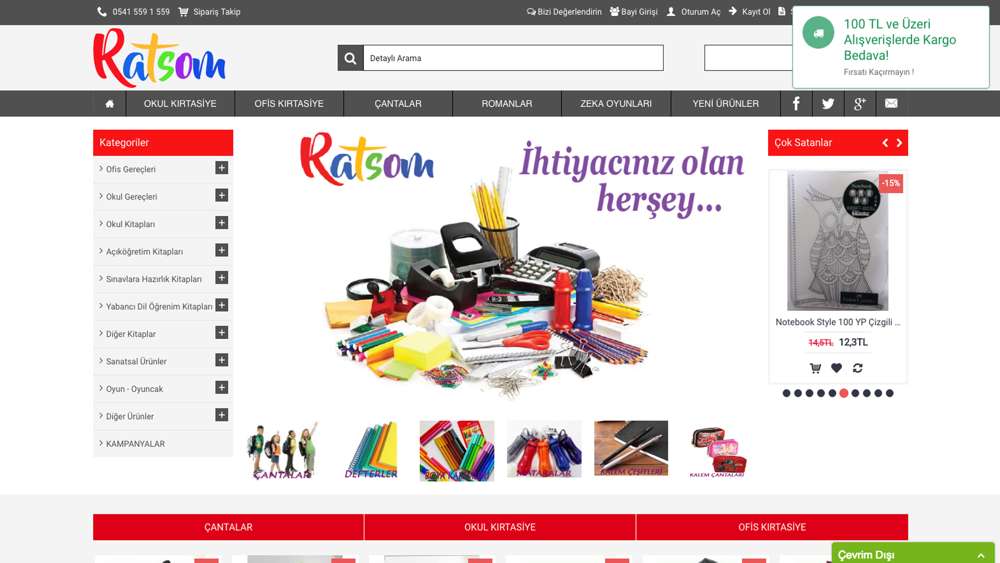Open OKUL KIRTASİYE in the dark navigation bar
The height and width of the screenshot is (563, 1000).
(x=180, y=103)
